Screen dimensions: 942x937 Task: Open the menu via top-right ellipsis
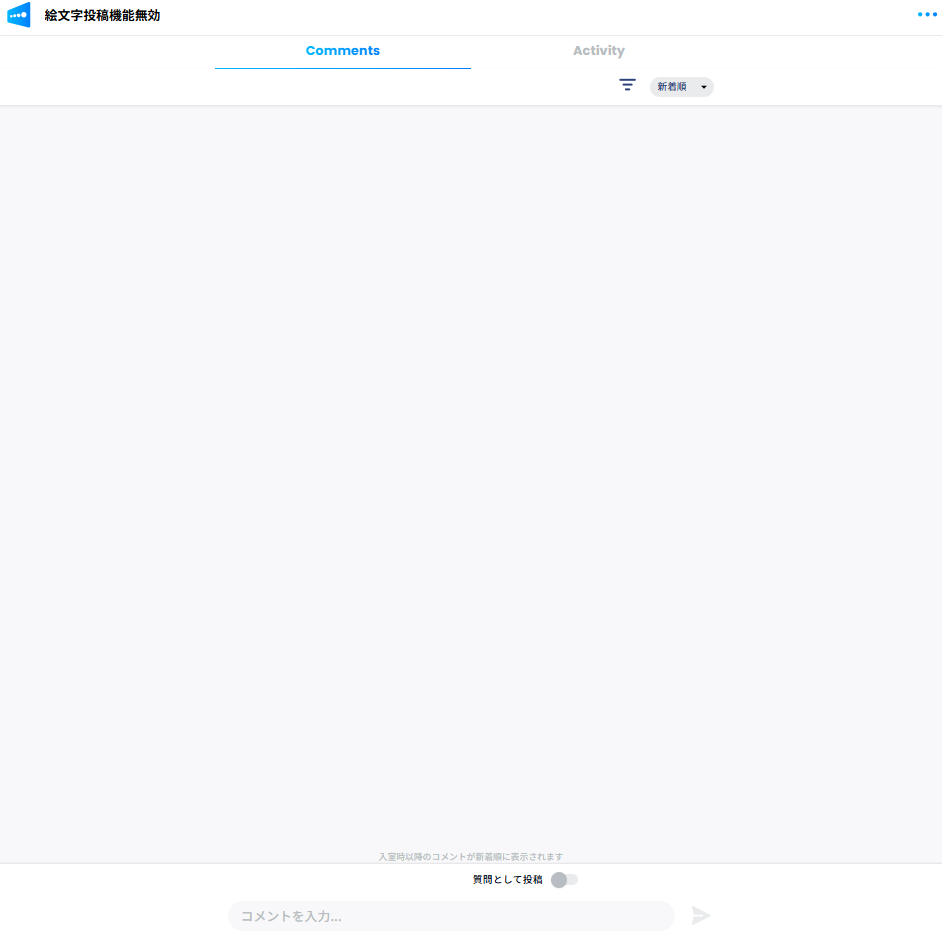pos(927,14)
